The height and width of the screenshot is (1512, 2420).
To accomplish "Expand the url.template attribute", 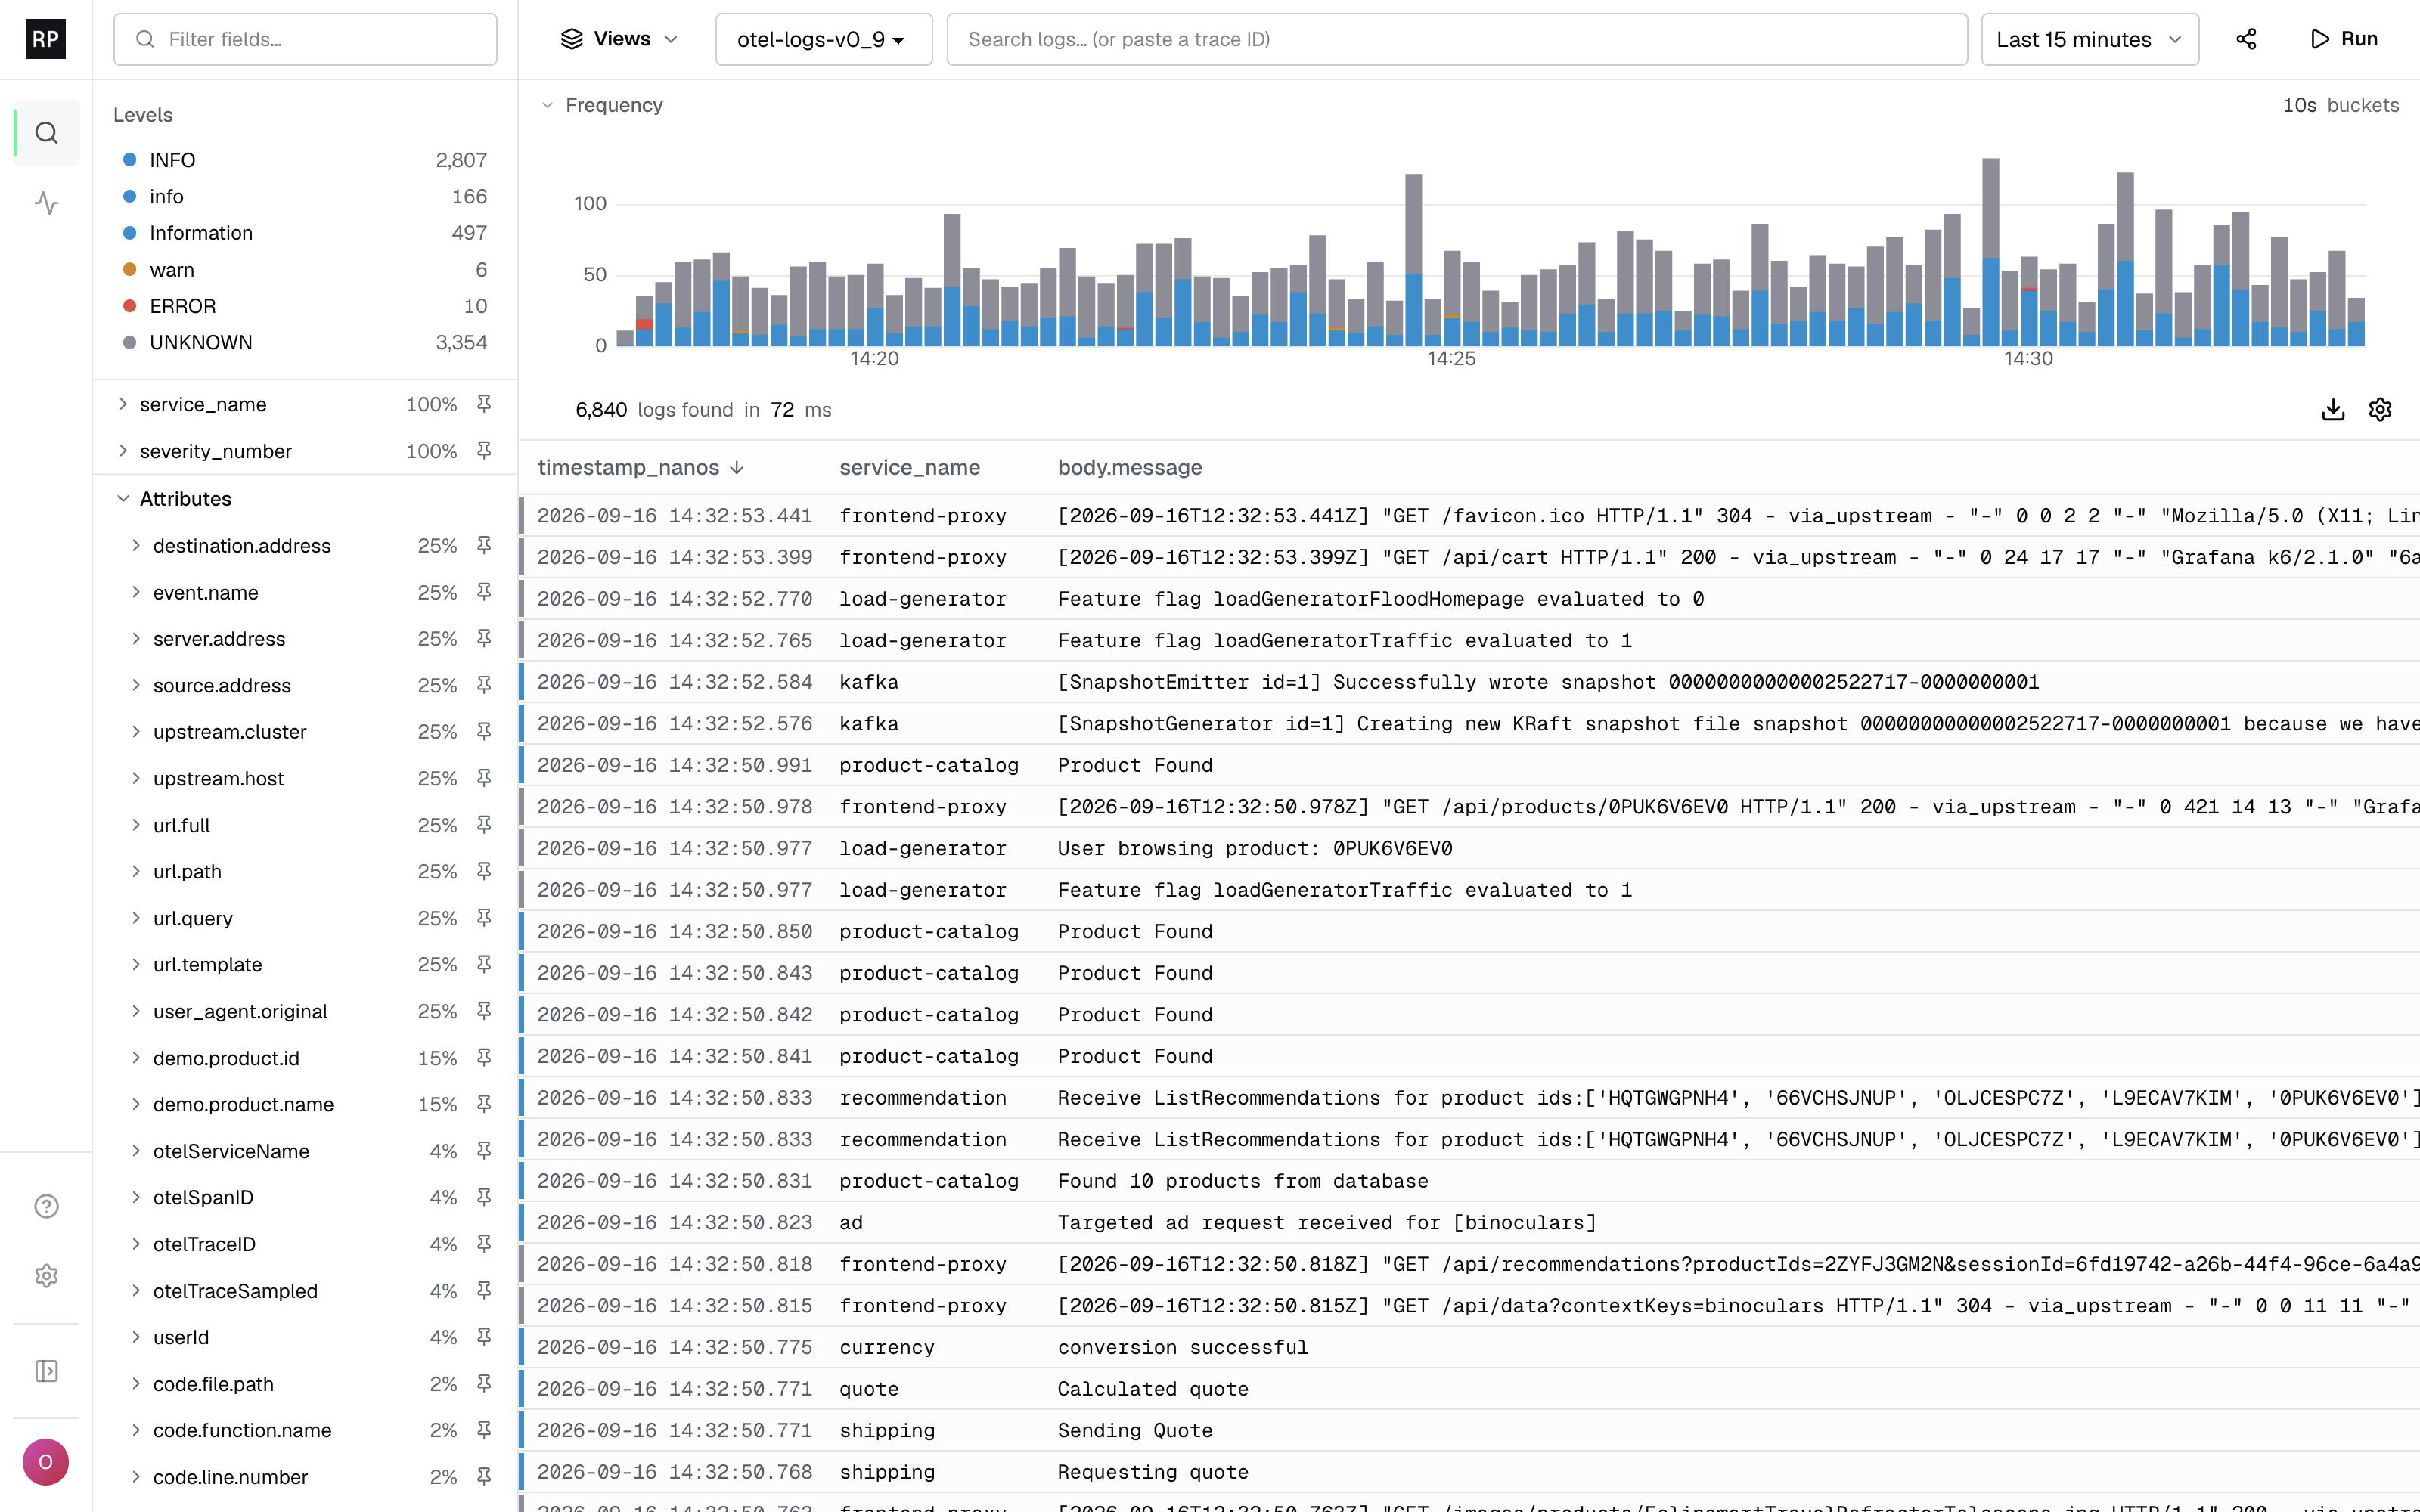I will [x=136, y=964].
